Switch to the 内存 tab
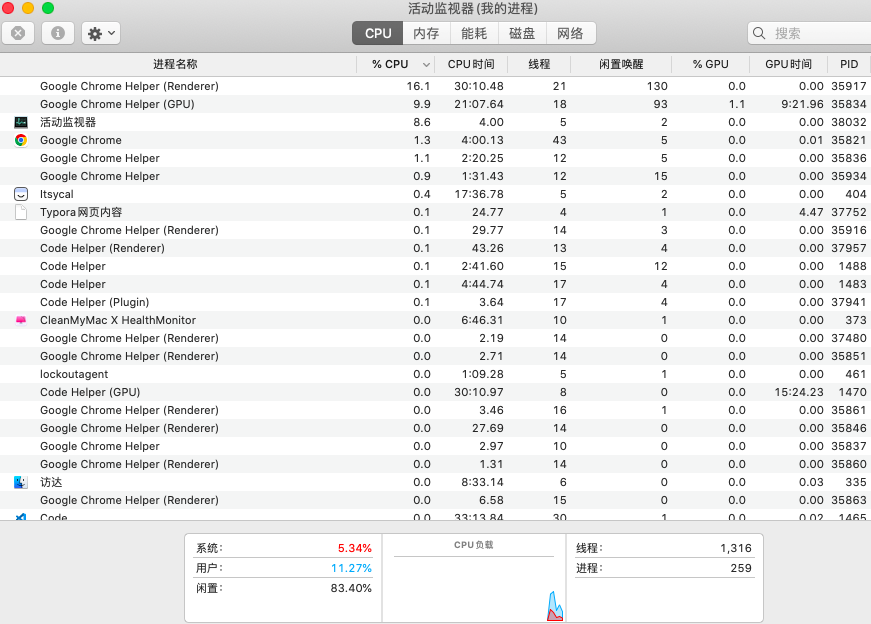 pos(426,33)
